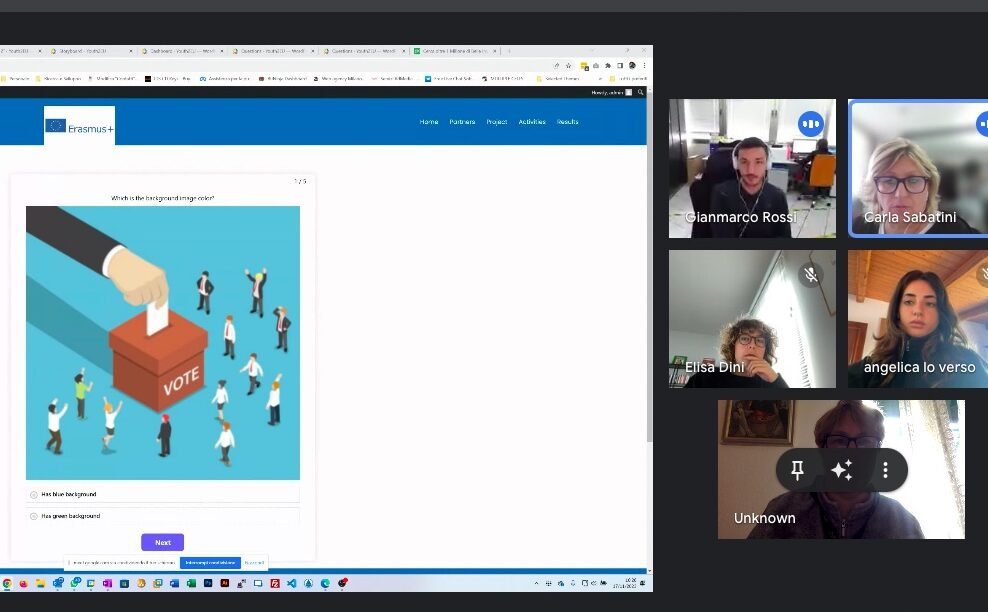988x612 pixels.
Task: Open Visual Studio Code from the taskbar
Action: (x=292, y=584)
